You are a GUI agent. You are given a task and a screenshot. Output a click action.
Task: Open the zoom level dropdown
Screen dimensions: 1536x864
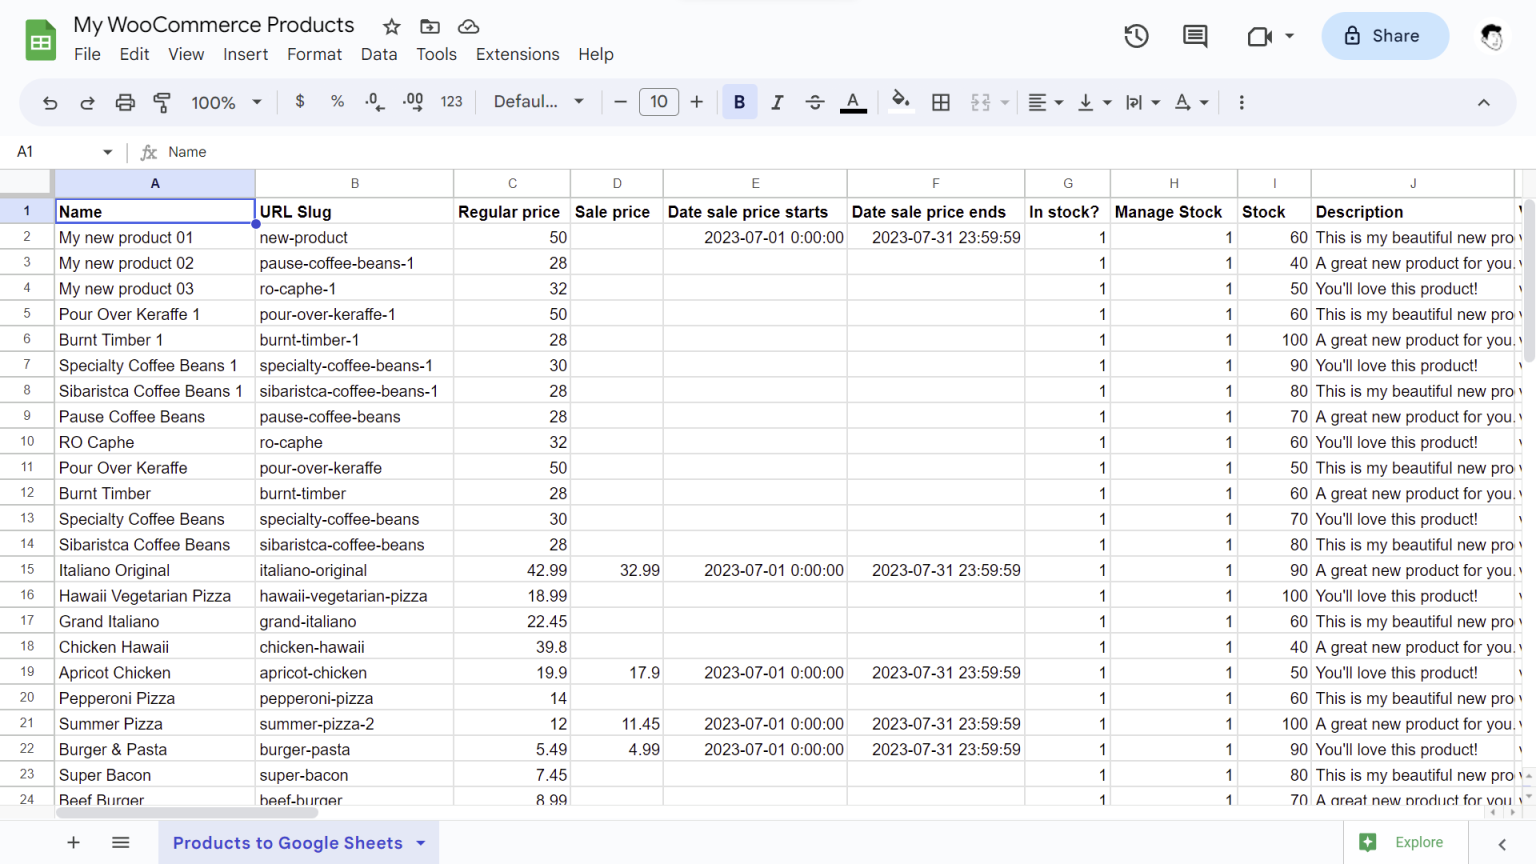[225, 102]
